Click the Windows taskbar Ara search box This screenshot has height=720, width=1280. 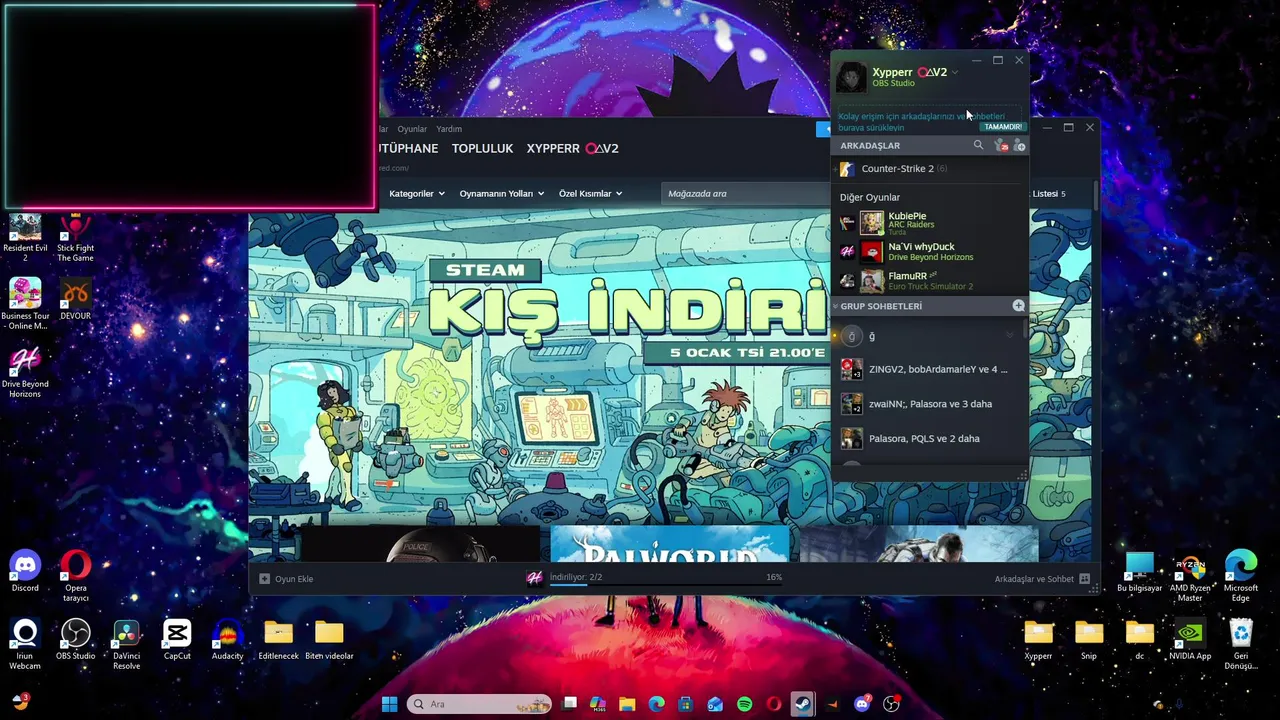[x=479, y=704]
